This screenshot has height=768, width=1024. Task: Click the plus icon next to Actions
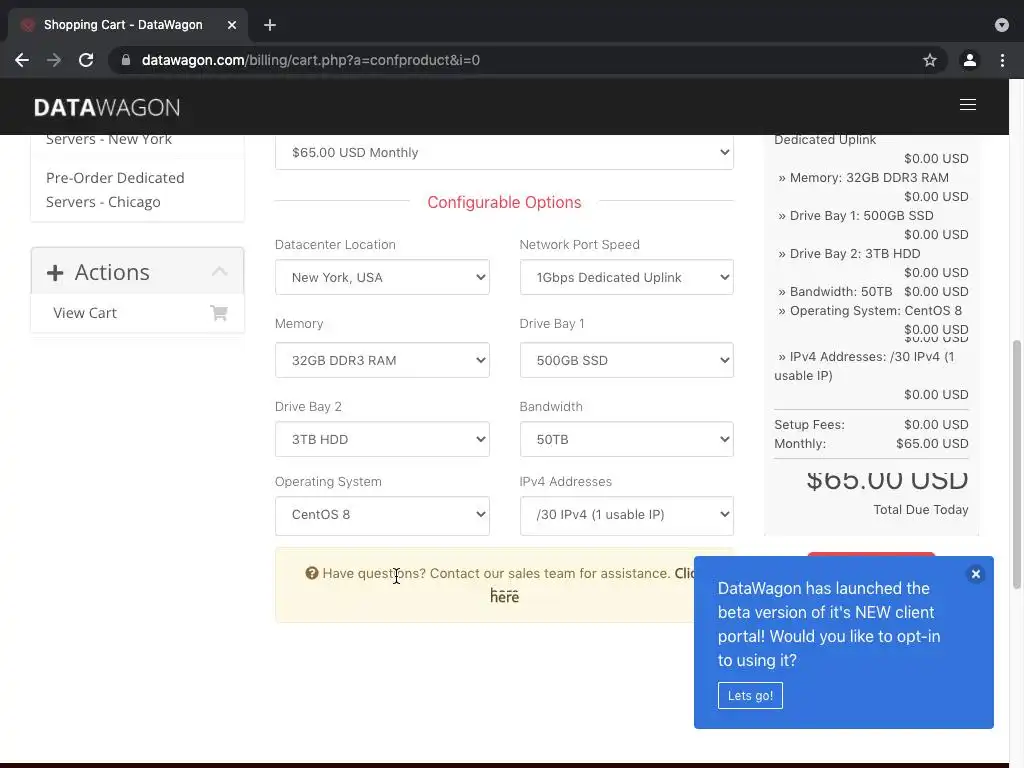pyautogui.click(x=55, y=272)
